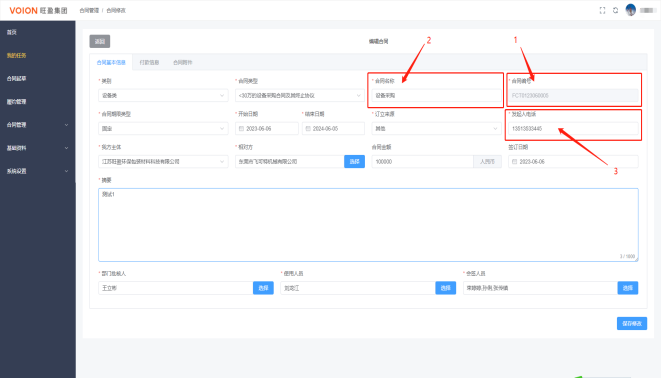Click the calendar icon in 开始日期 field

click(x=242, y=129)
